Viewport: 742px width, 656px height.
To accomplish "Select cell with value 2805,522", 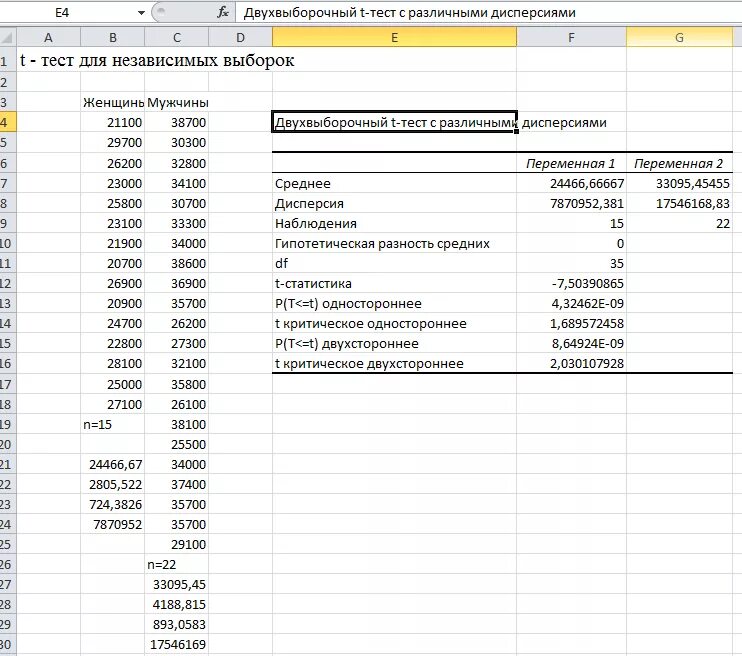I will (113, 484).
